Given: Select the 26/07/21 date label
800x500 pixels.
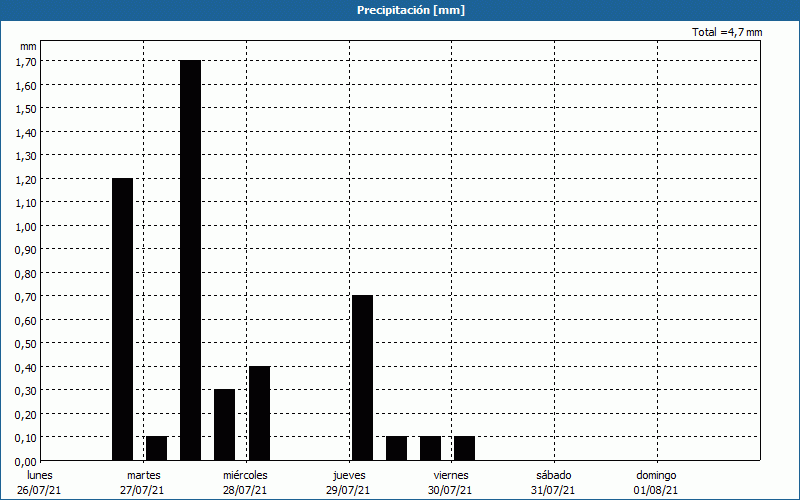Looking at the screenshot, I should pos(39,490).
